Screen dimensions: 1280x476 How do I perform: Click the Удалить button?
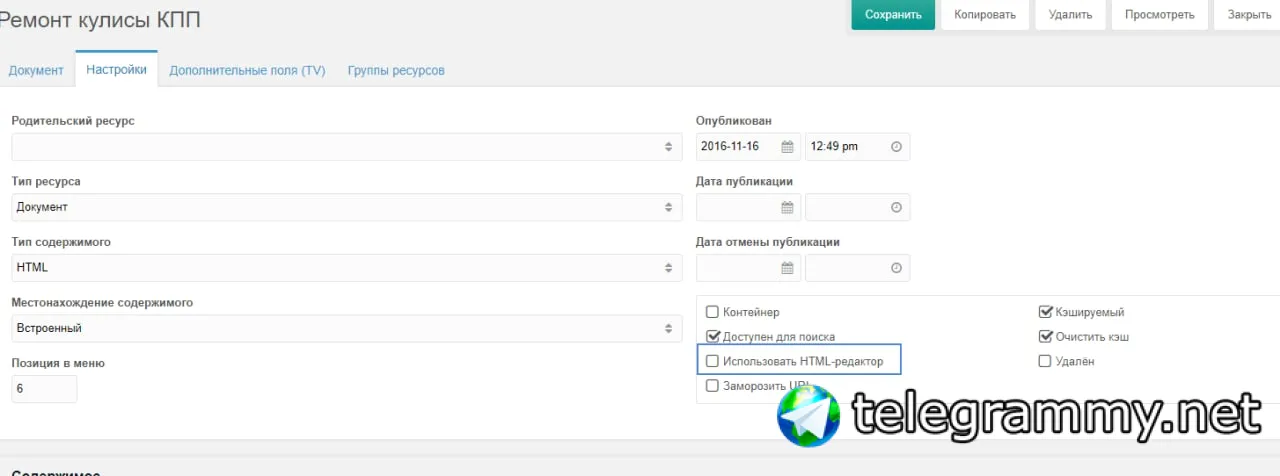pos(1070,15)
